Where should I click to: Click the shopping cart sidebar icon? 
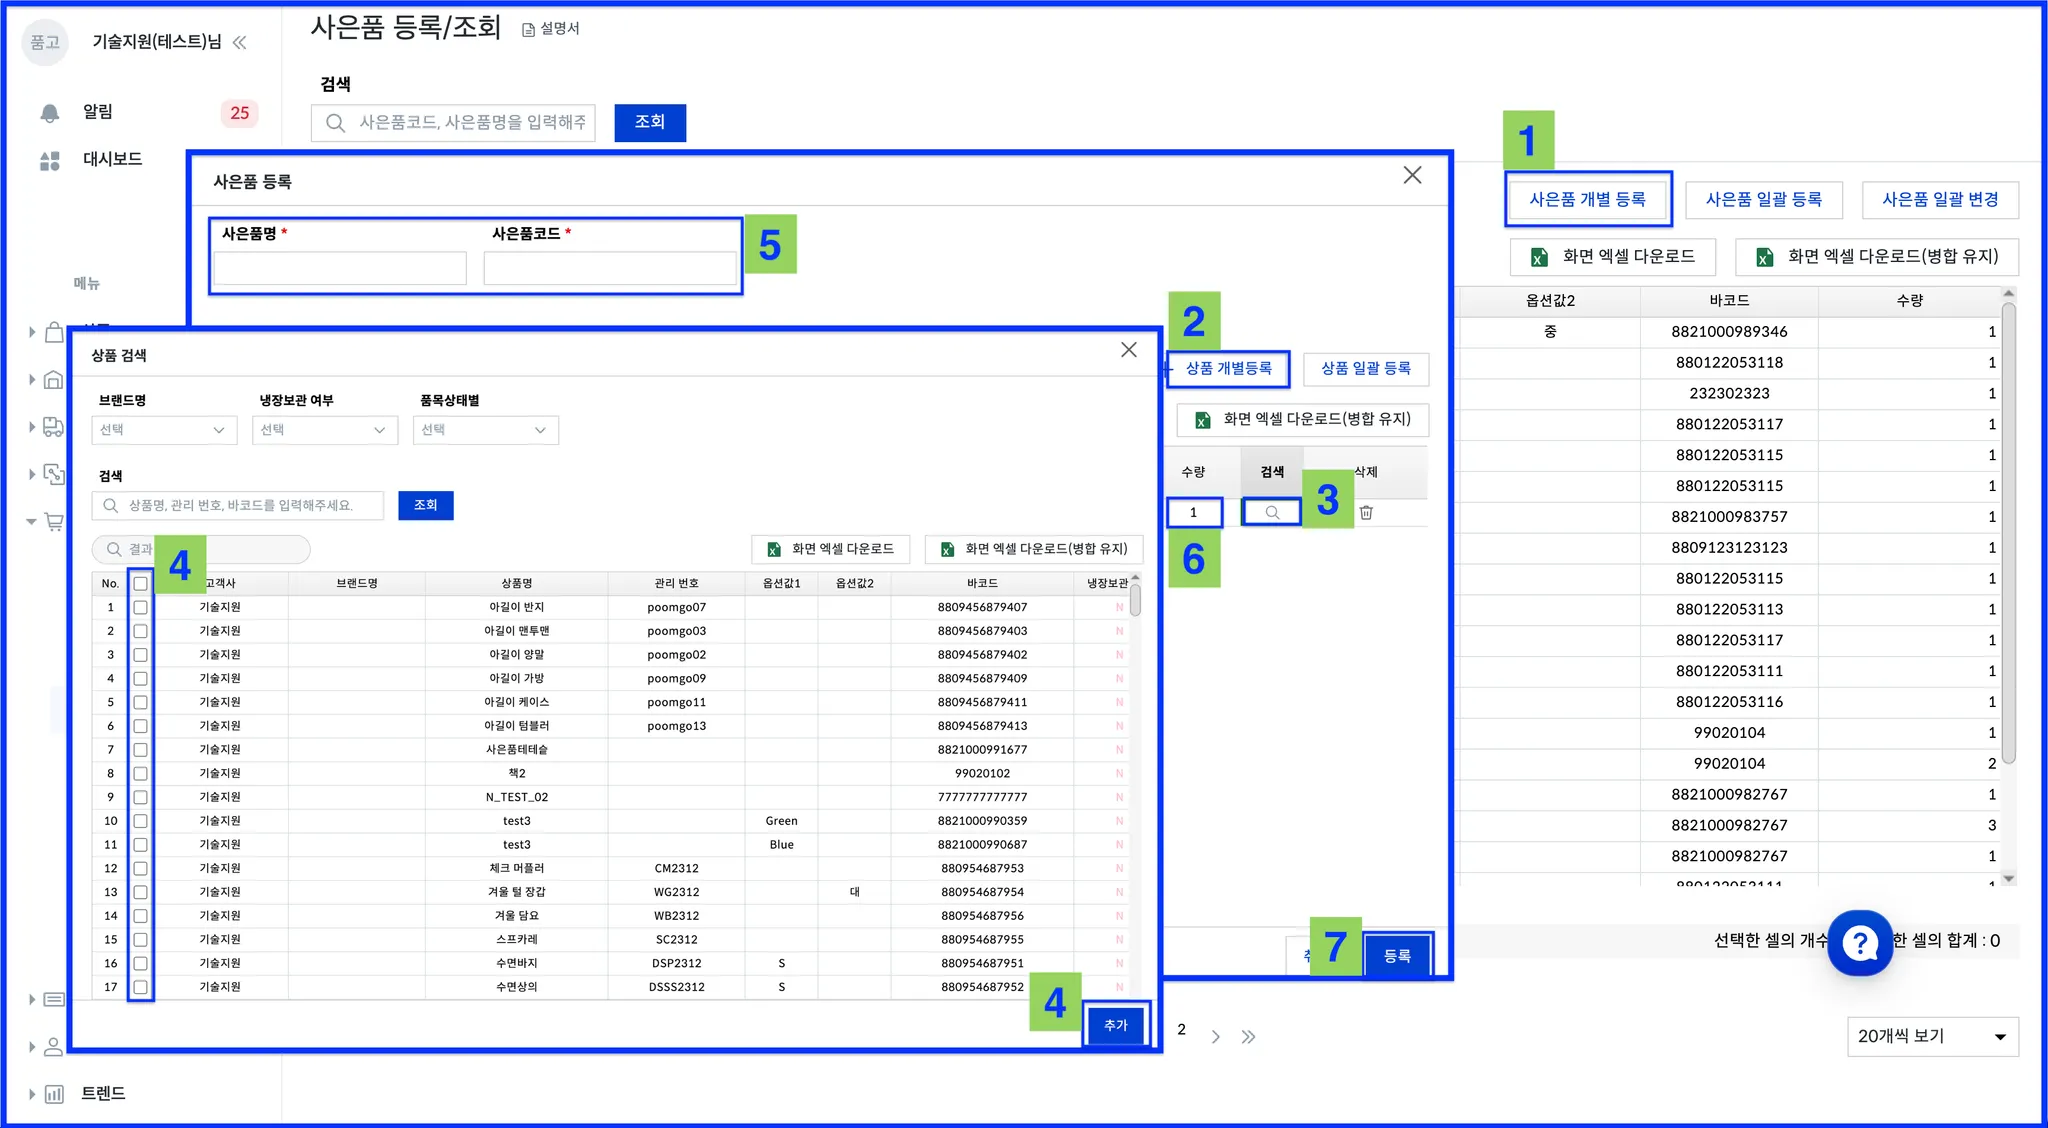click(x=54, y=521)
